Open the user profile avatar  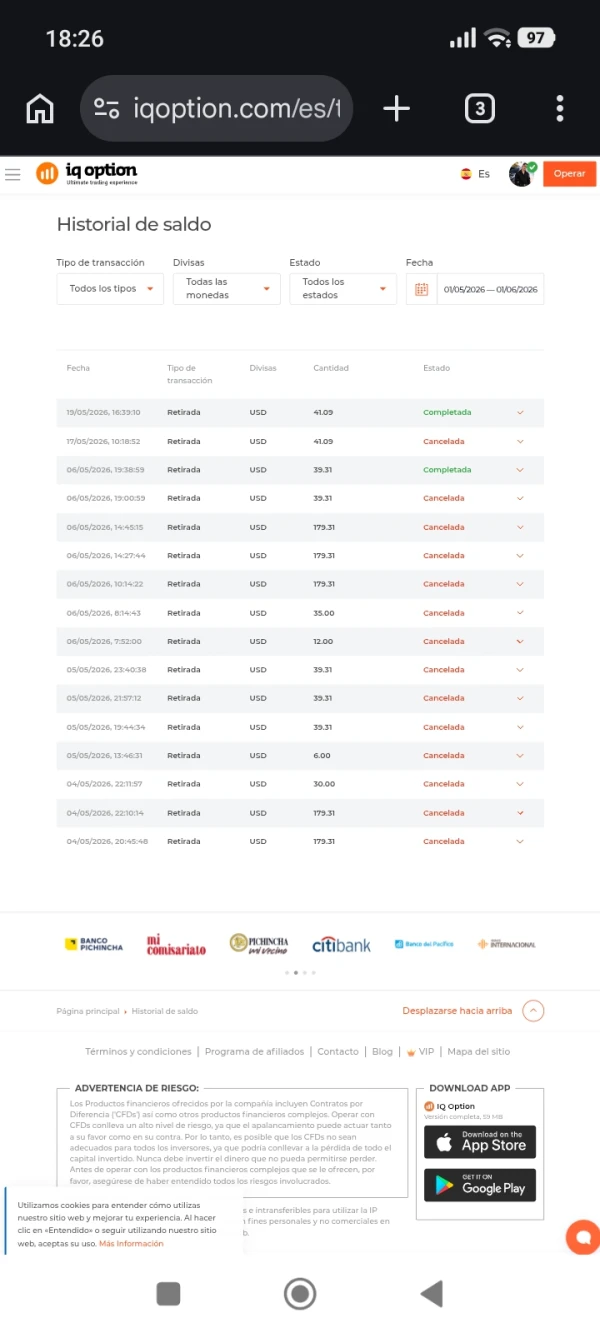point(522,174)
